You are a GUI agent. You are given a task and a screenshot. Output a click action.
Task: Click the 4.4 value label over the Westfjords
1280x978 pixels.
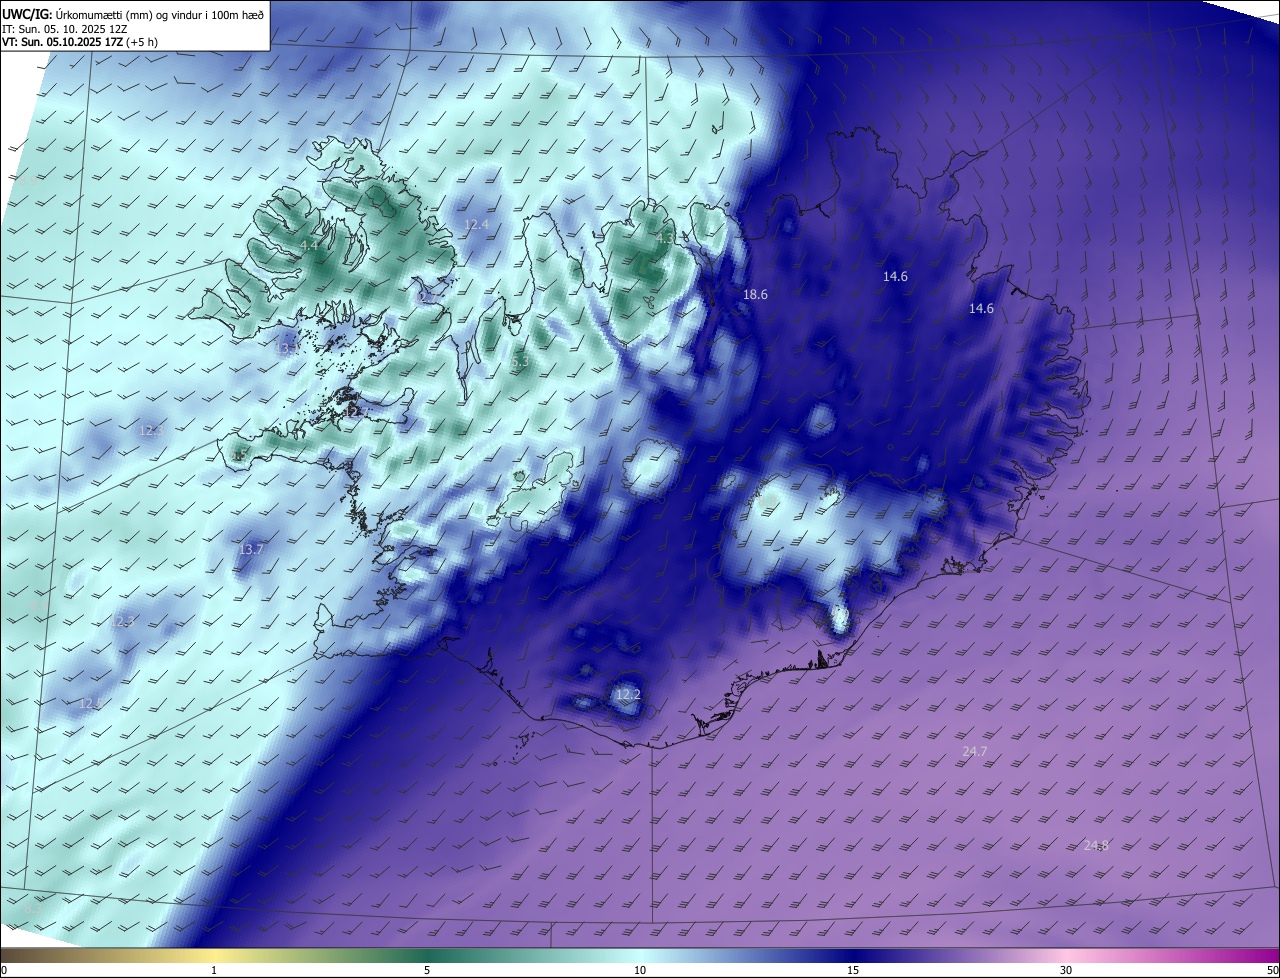pyautogui.click(x=309, y=245)
